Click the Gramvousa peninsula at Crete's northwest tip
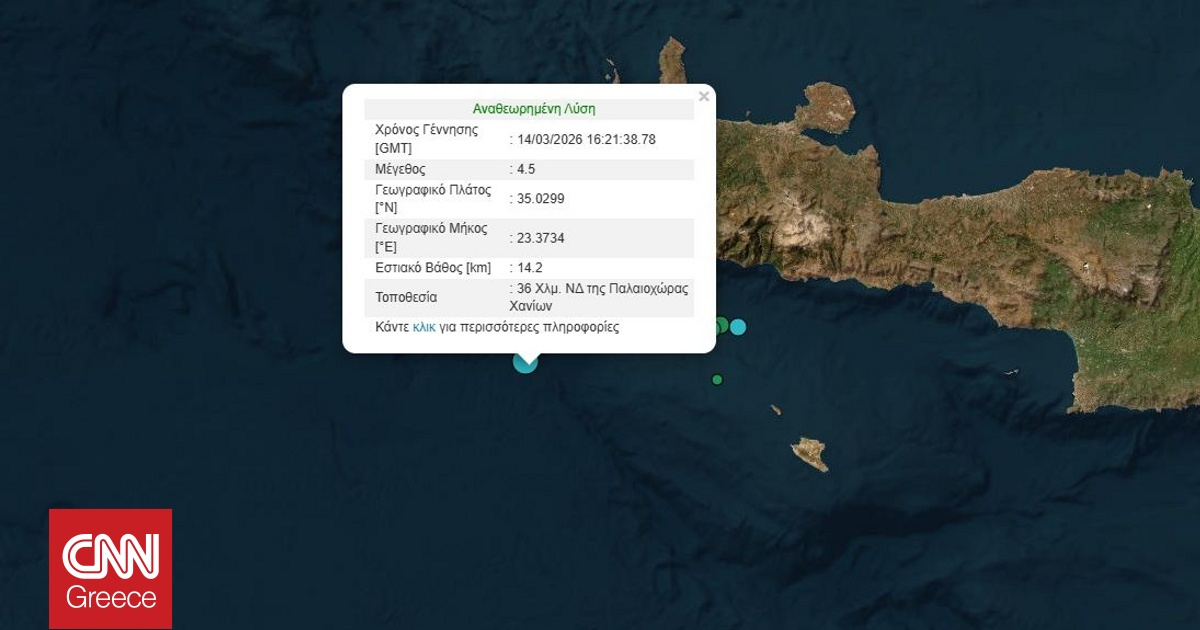Image resolution: width=1200 pixels, height=630 pixels. [674, 62]
